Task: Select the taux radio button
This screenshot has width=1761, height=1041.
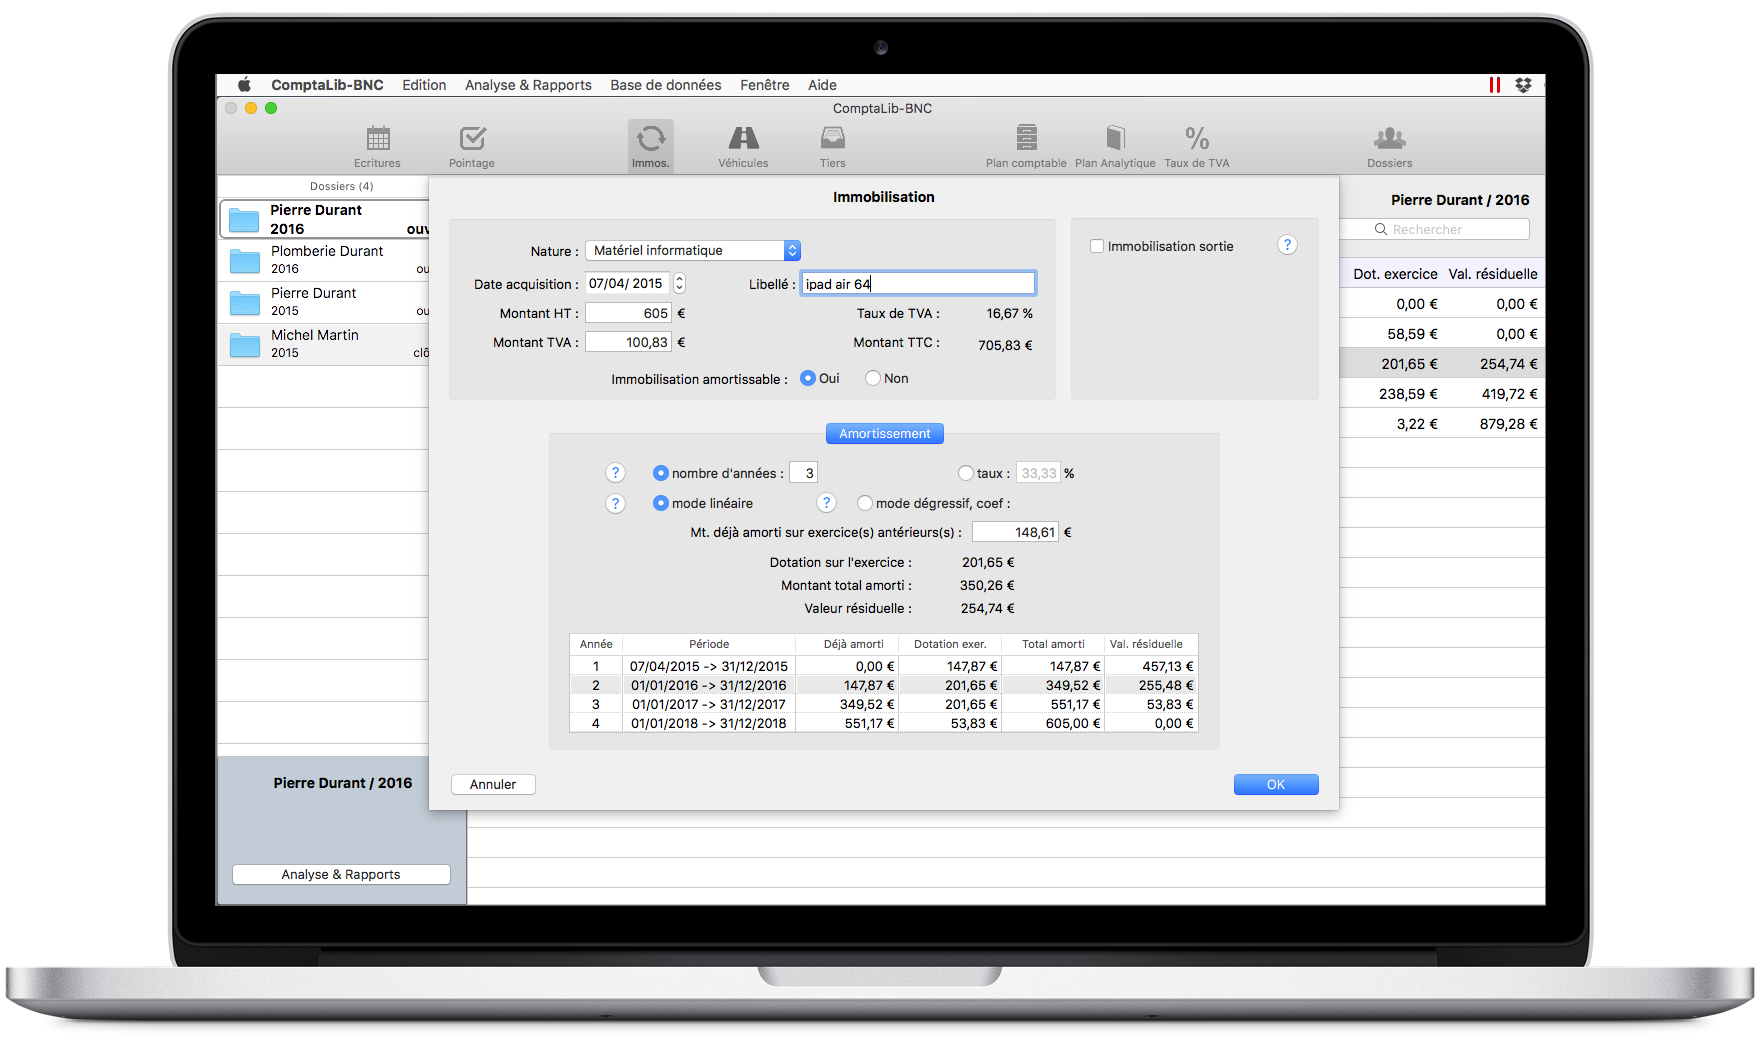Action: pyautogui.click(x=966, y=473)
